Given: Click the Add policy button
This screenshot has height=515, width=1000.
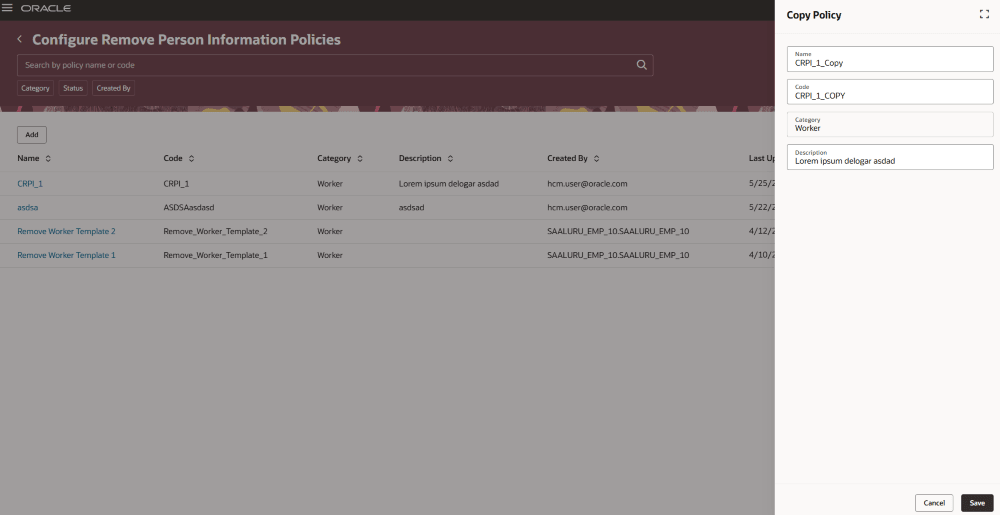Looking at the screenshot, I should coord(32,134).
